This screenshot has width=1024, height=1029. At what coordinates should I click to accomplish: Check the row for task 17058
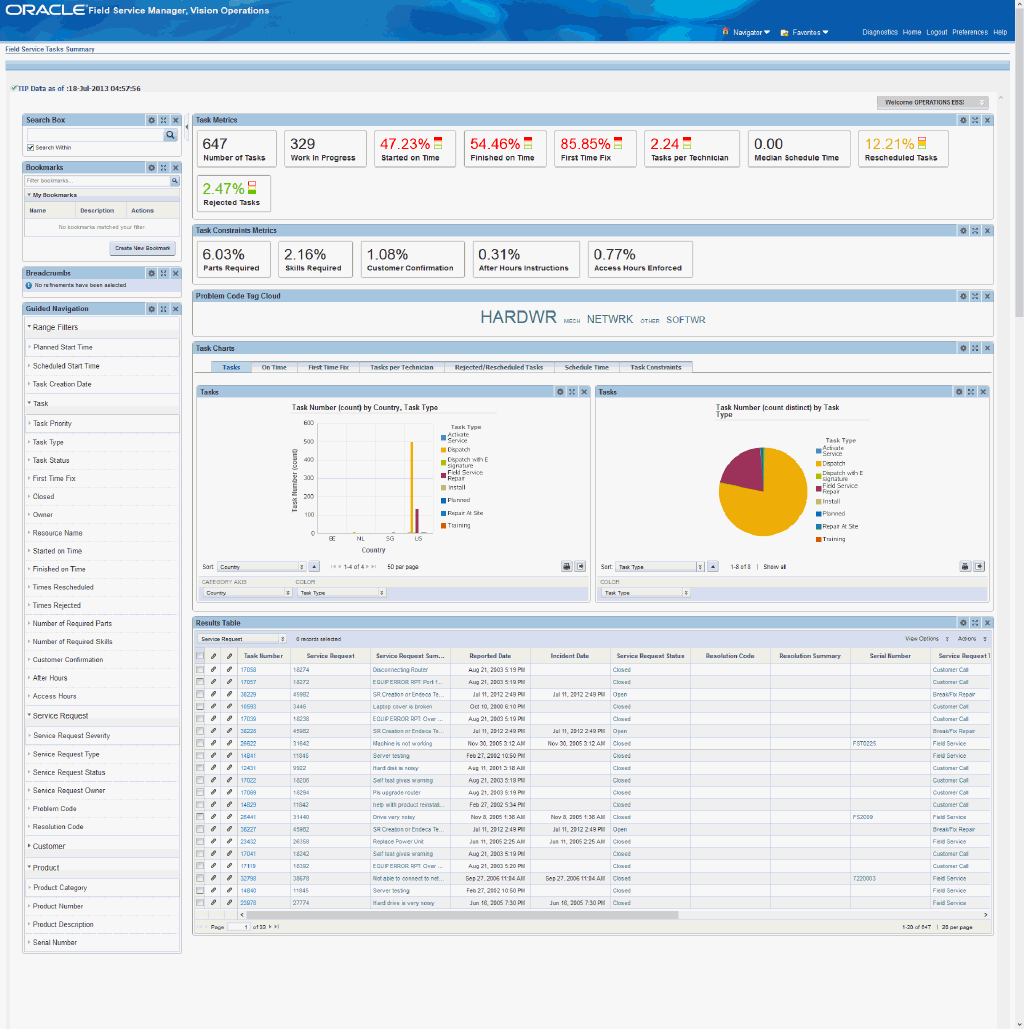[200, 670]
